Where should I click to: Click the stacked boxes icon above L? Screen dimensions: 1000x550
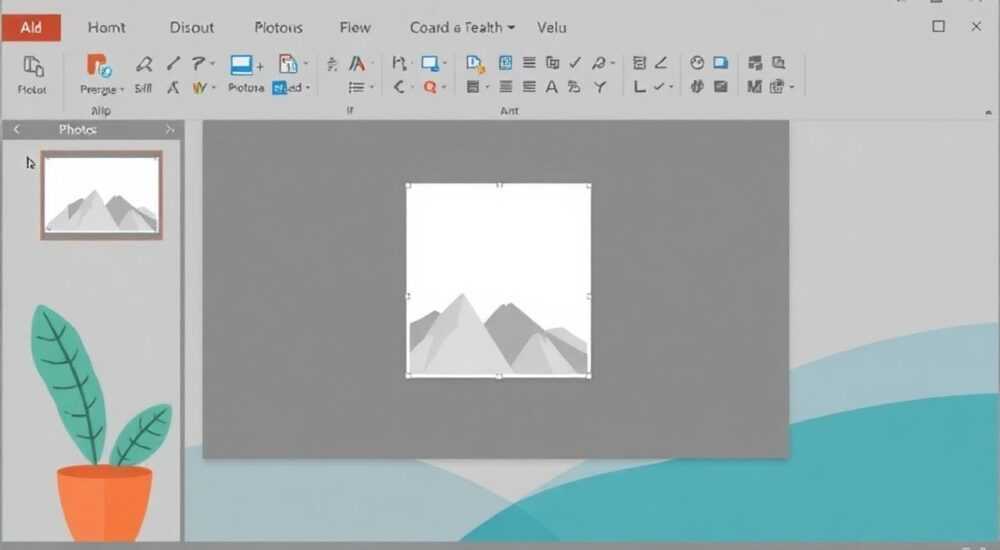(639, 63)
